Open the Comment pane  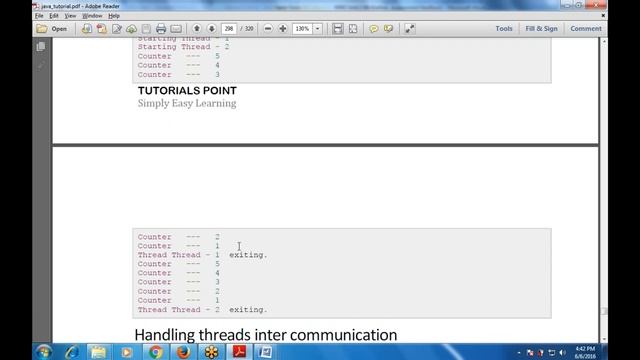click(x=586, y=29)
